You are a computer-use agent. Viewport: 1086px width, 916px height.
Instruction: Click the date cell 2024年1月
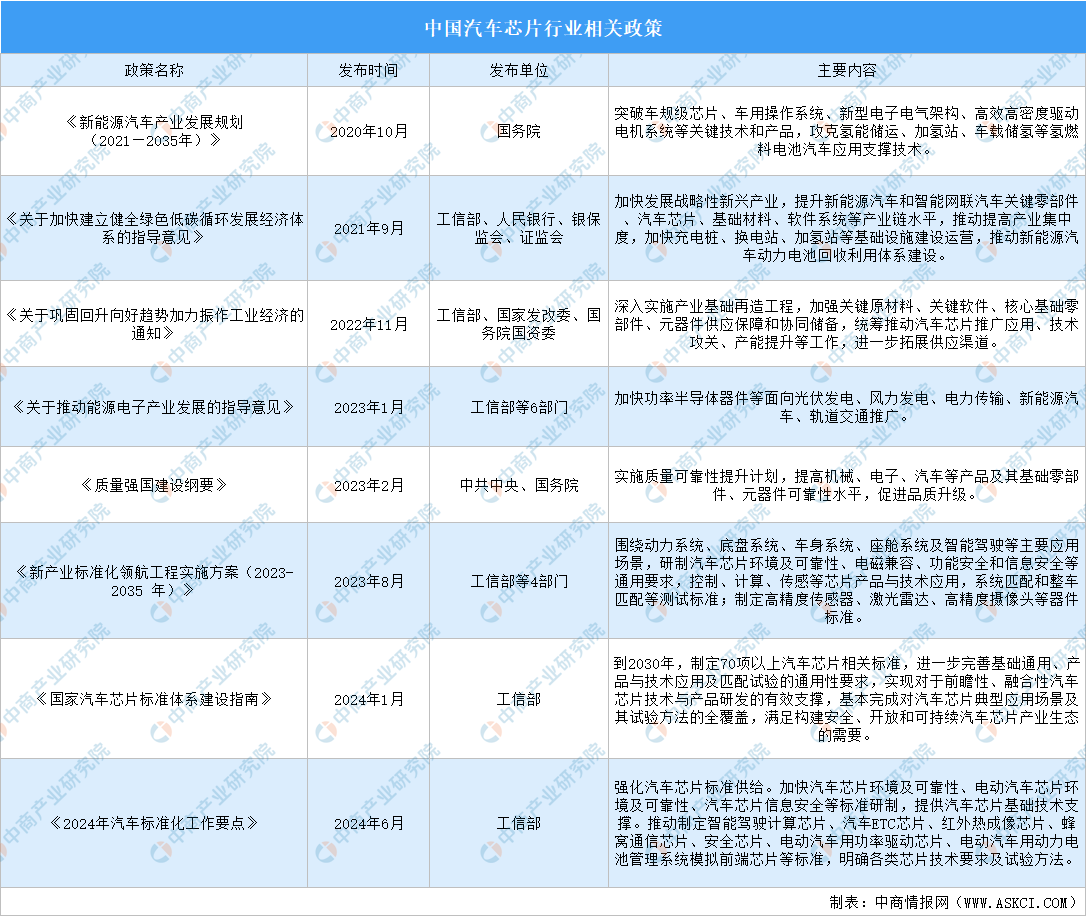point(368,699)
